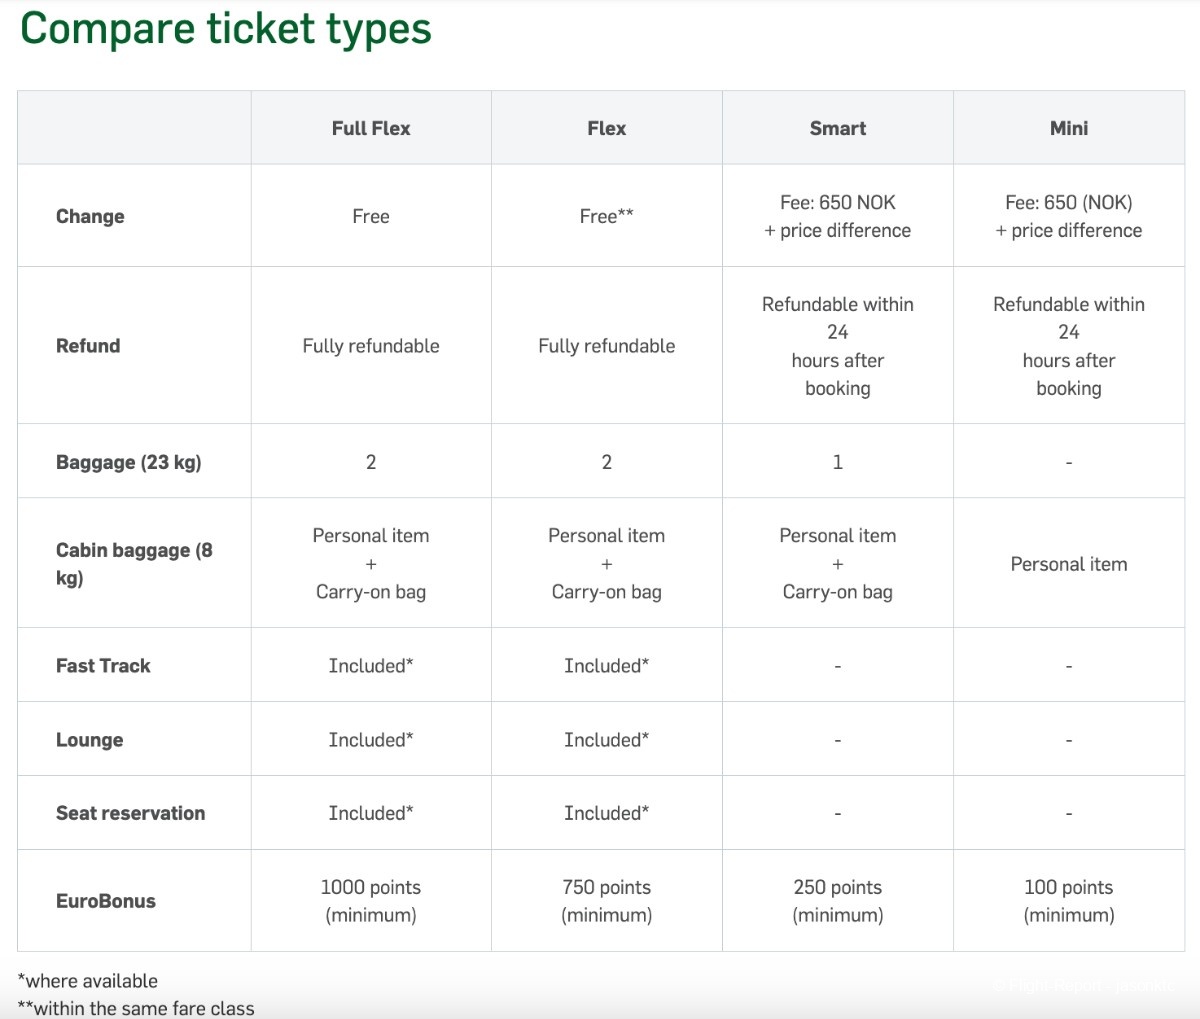Click Flex Seat reservation 'Included*'

tap(607, 813)
